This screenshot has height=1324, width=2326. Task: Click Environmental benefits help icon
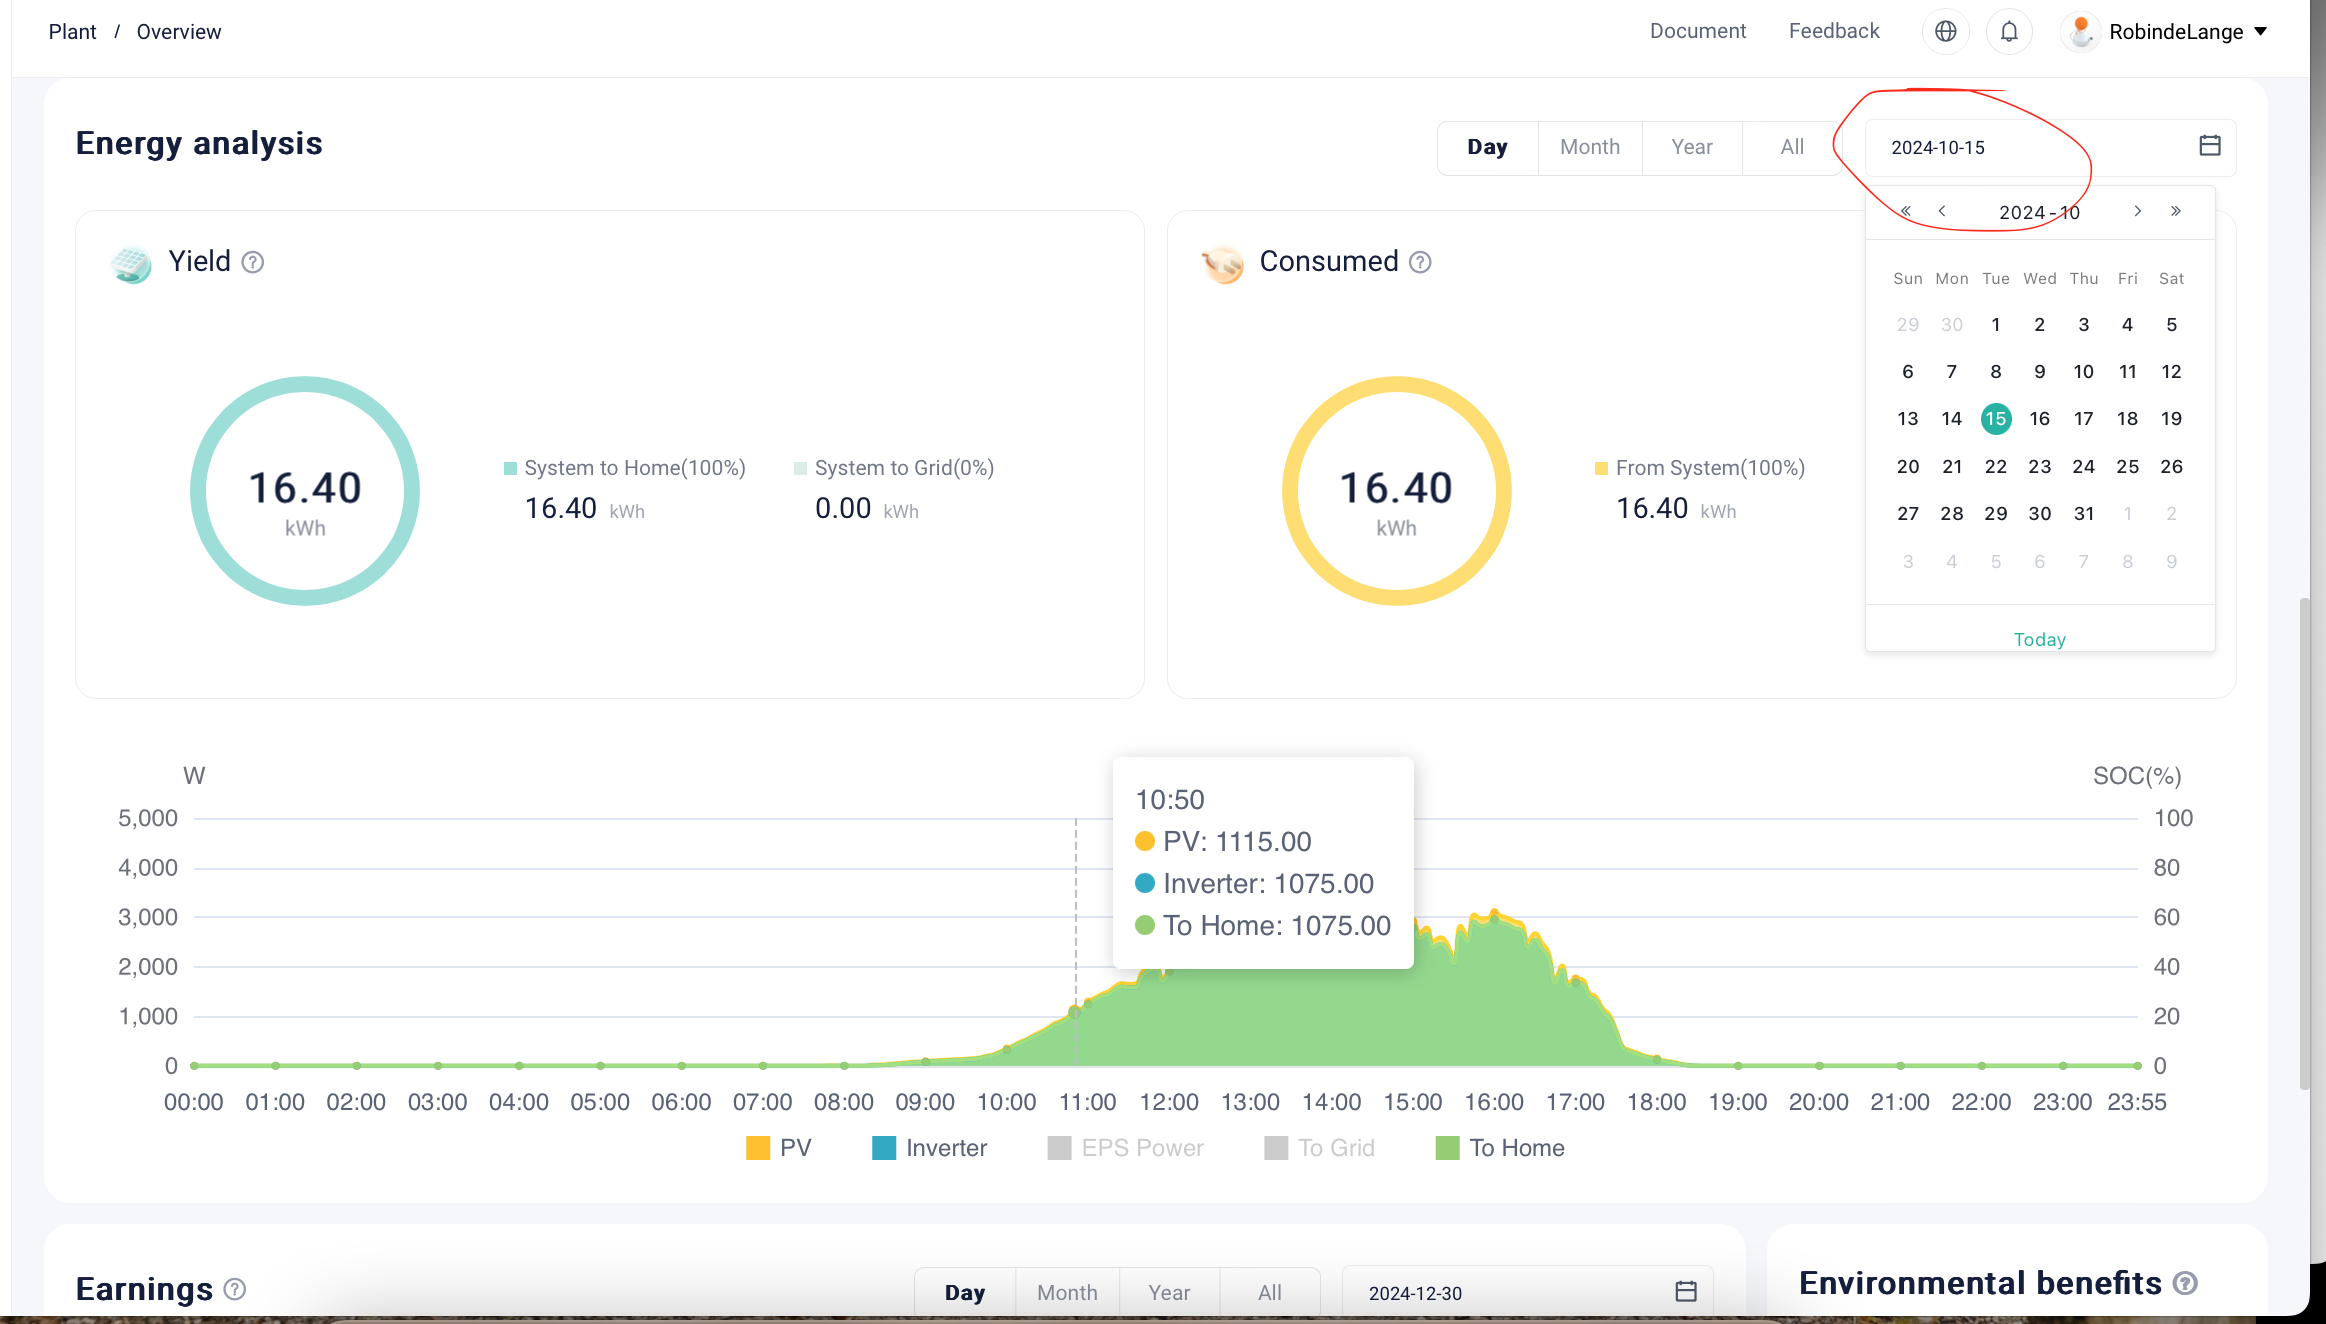coord(2186,1283)
